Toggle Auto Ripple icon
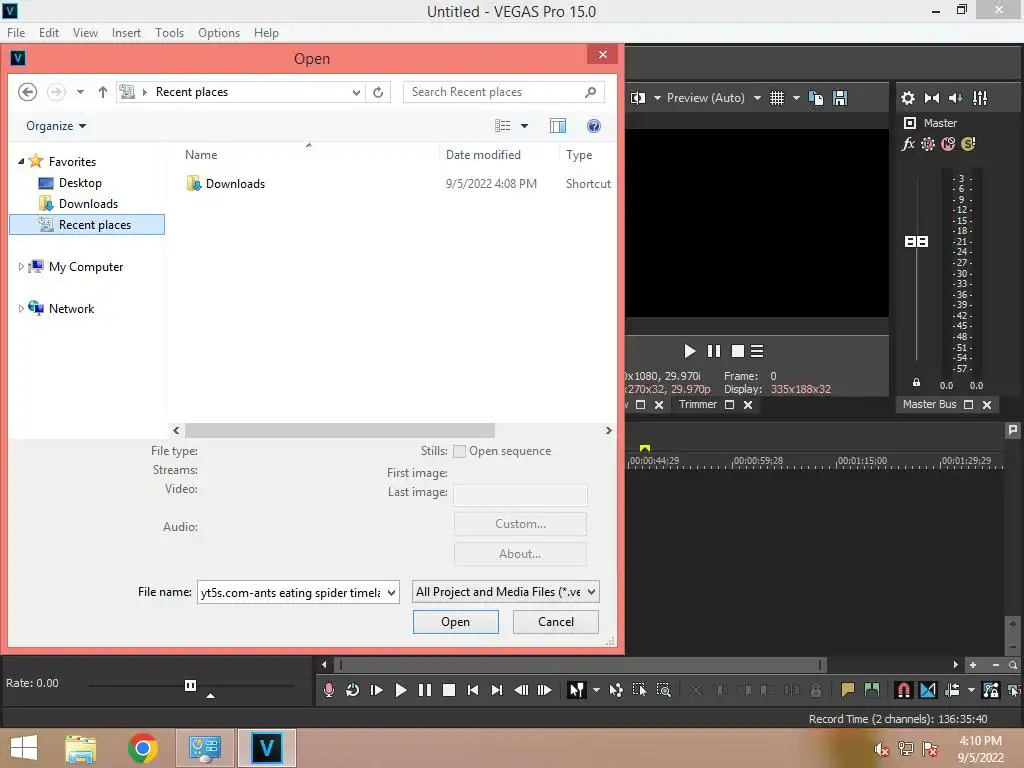Image resolution: width=1024 pixels, height=768 pixels. pyautogui.click(x=952, y=690)
